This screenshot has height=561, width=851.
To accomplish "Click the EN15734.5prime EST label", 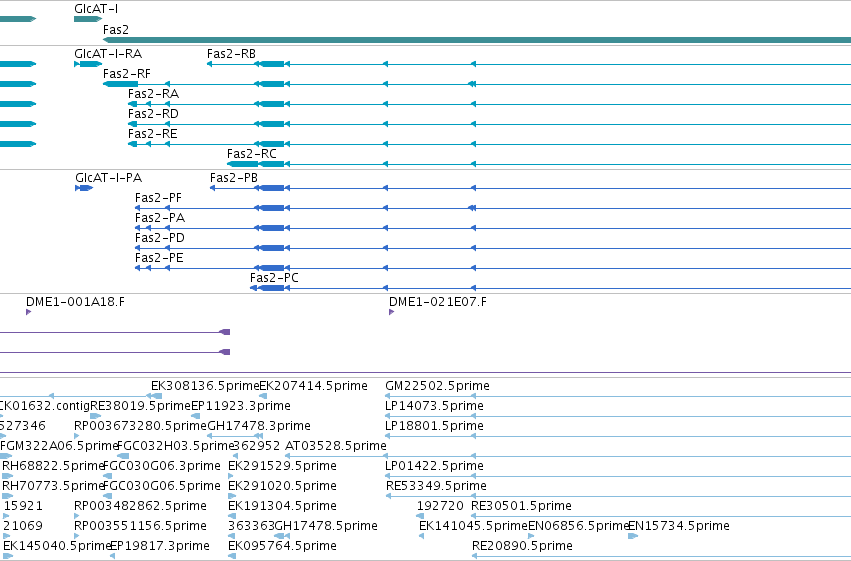I will tap(679, 527).
